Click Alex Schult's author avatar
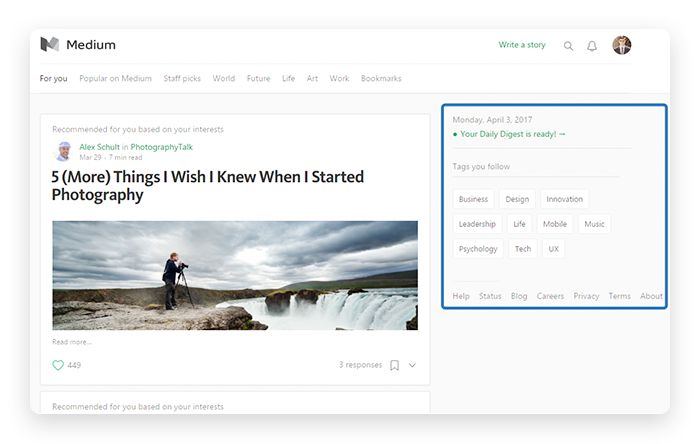 (63, 152)
